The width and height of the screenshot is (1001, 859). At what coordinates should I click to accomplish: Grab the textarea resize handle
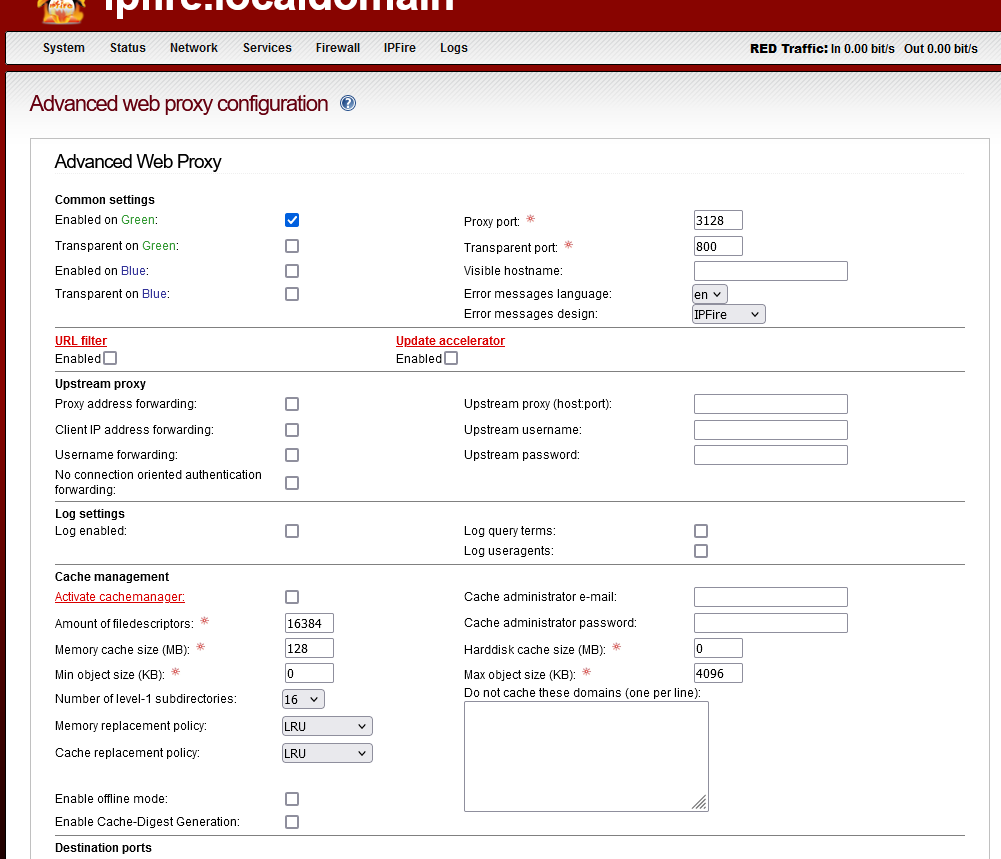700,803
